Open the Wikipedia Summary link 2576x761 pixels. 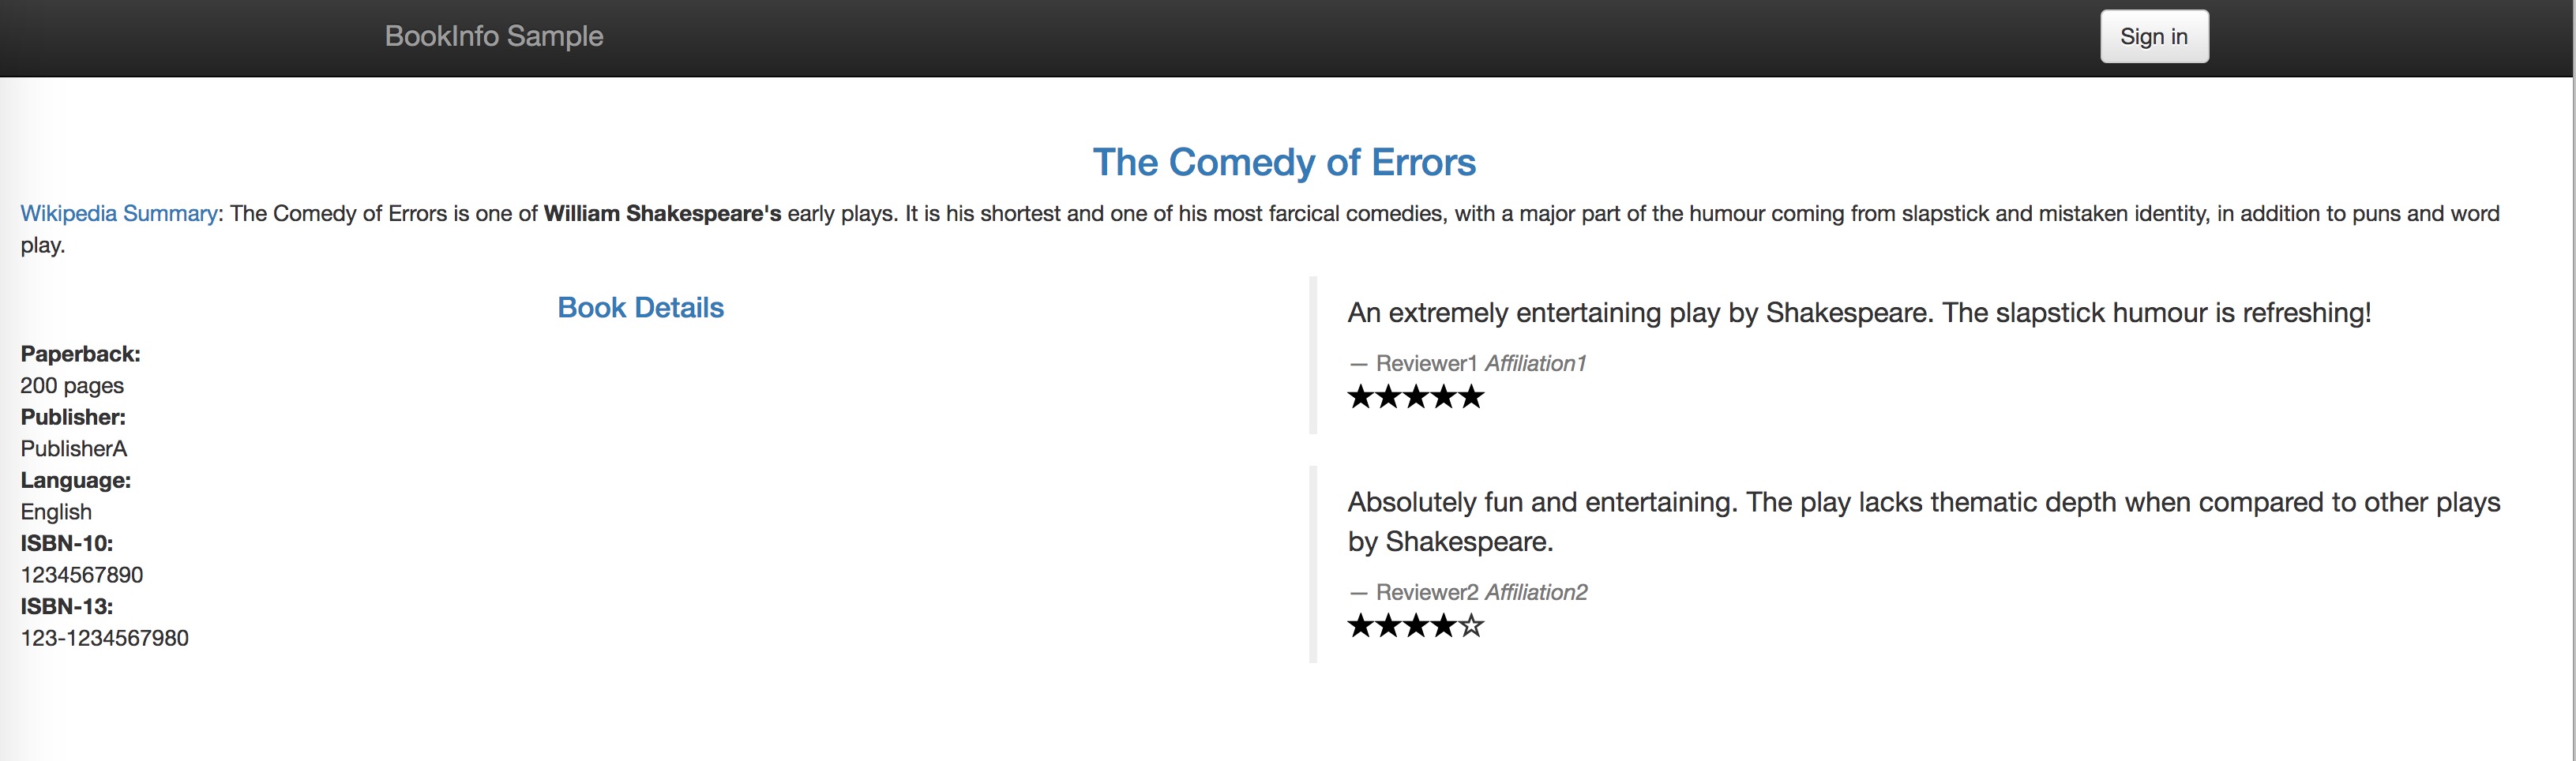(119, 213)
